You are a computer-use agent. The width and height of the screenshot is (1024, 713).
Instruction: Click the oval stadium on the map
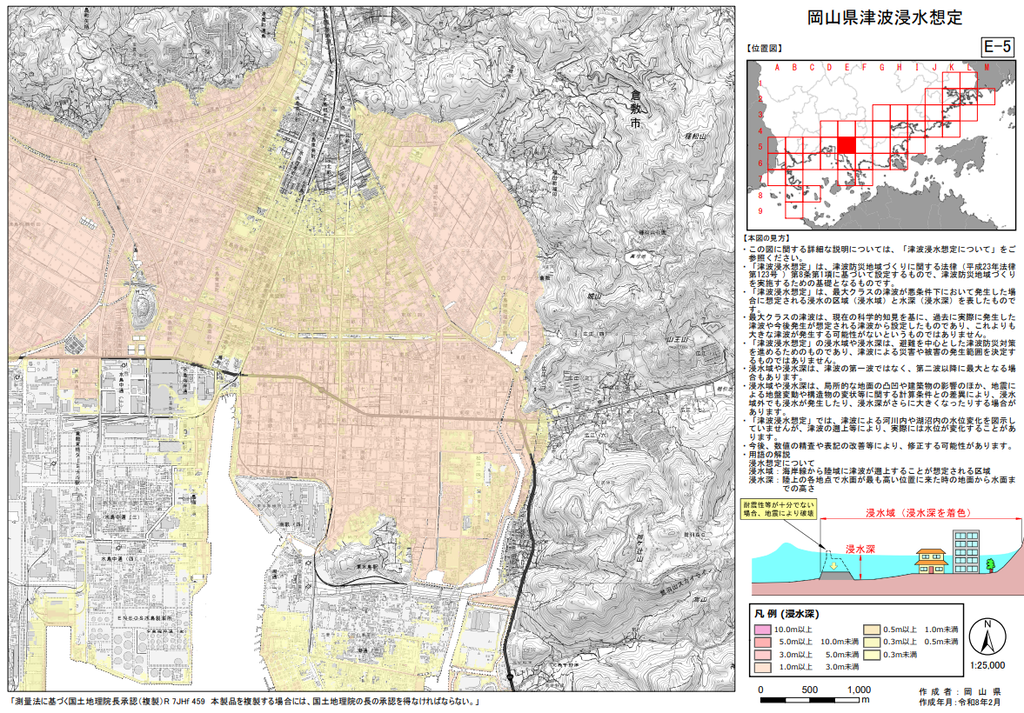(142, 308)
